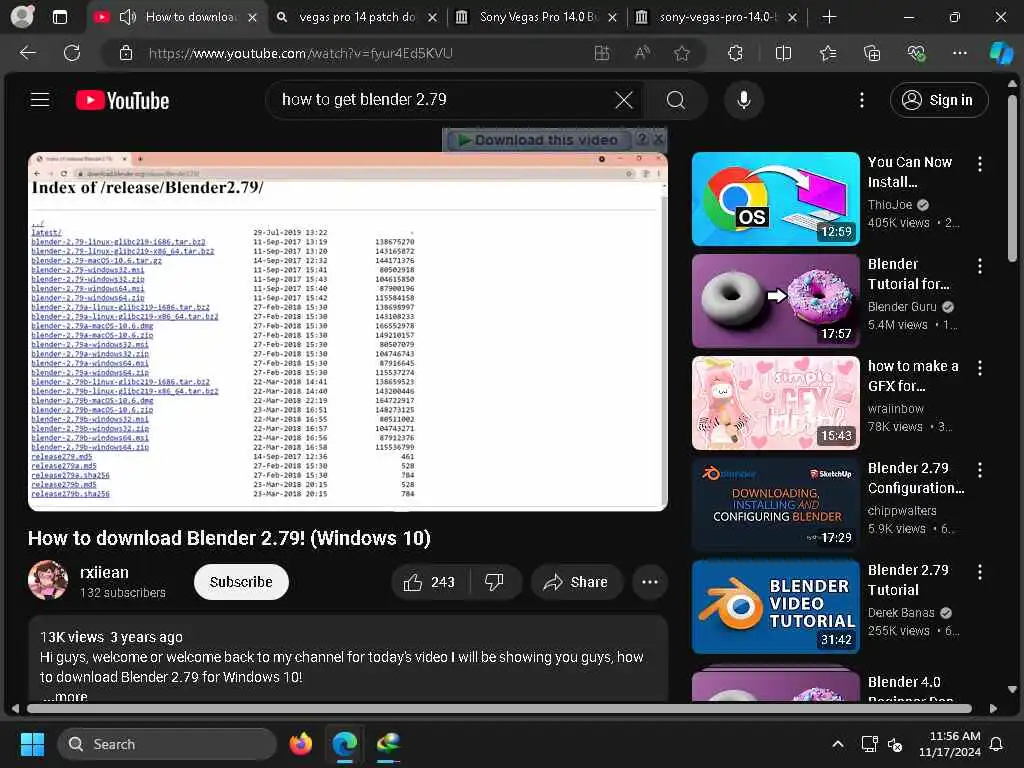Screen dimensions: 1024x768
Task: Click the horizontal scrollbar at bottom
Action: pos(500,708)
